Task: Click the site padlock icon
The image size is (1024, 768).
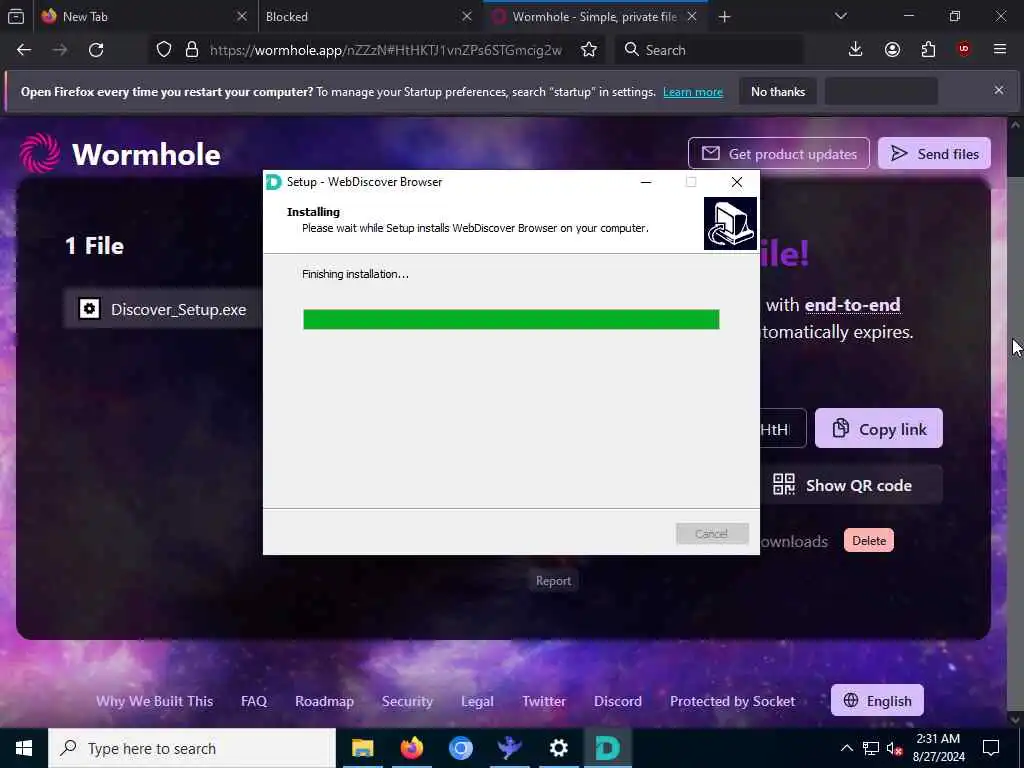Action: point(191,50)
